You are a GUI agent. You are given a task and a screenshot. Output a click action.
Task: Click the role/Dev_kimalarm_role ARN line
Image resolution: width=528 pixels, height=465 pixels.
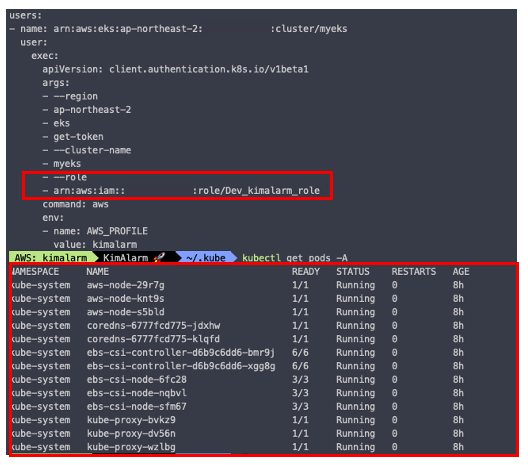coord(181,191)
